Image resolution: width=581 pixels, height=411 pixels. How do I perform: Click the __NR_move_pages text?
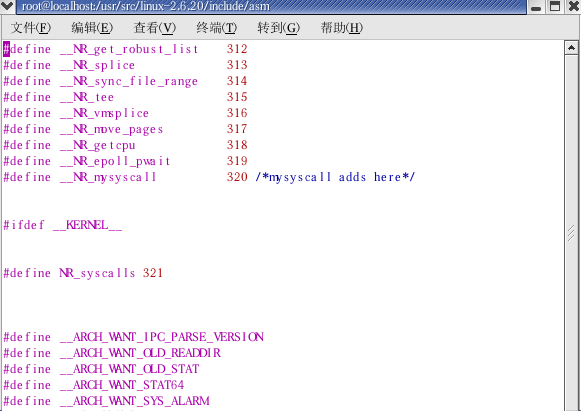[x=112, y=129]
